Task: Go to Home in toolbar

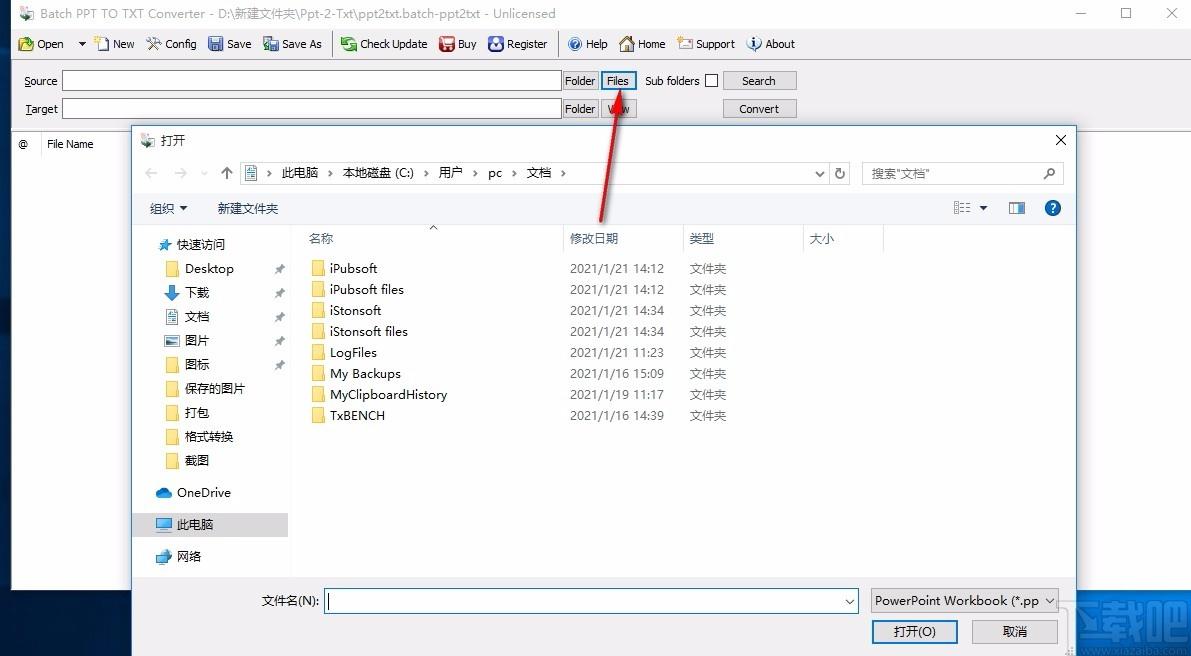Action: pyautogui.click(x=643, y=44)
